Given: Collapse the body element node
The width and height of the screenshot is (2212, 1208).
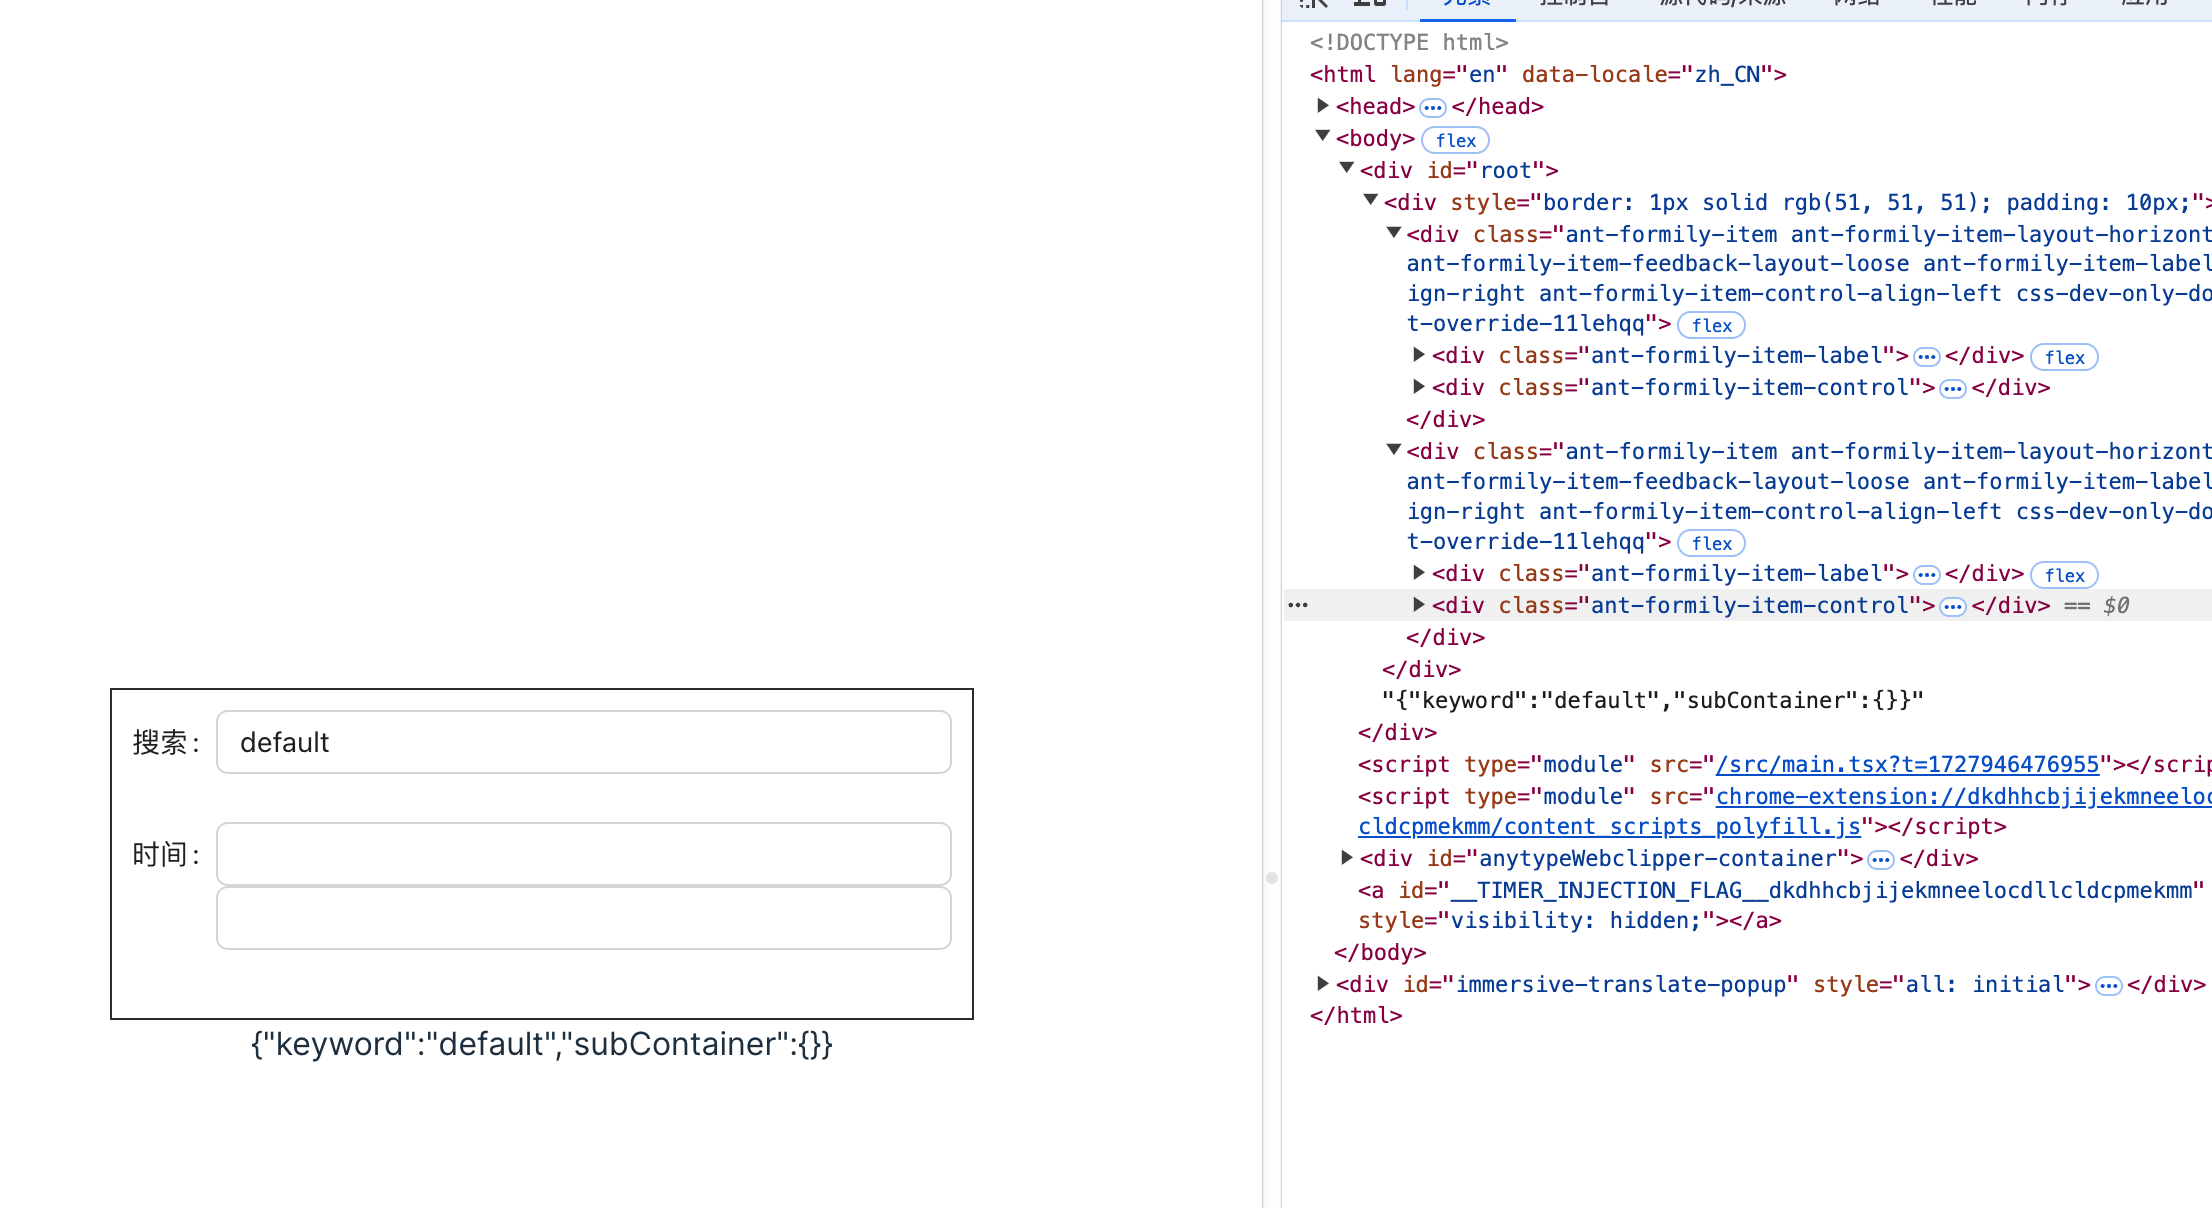Looking at the screenshot, I should 1323,137.
